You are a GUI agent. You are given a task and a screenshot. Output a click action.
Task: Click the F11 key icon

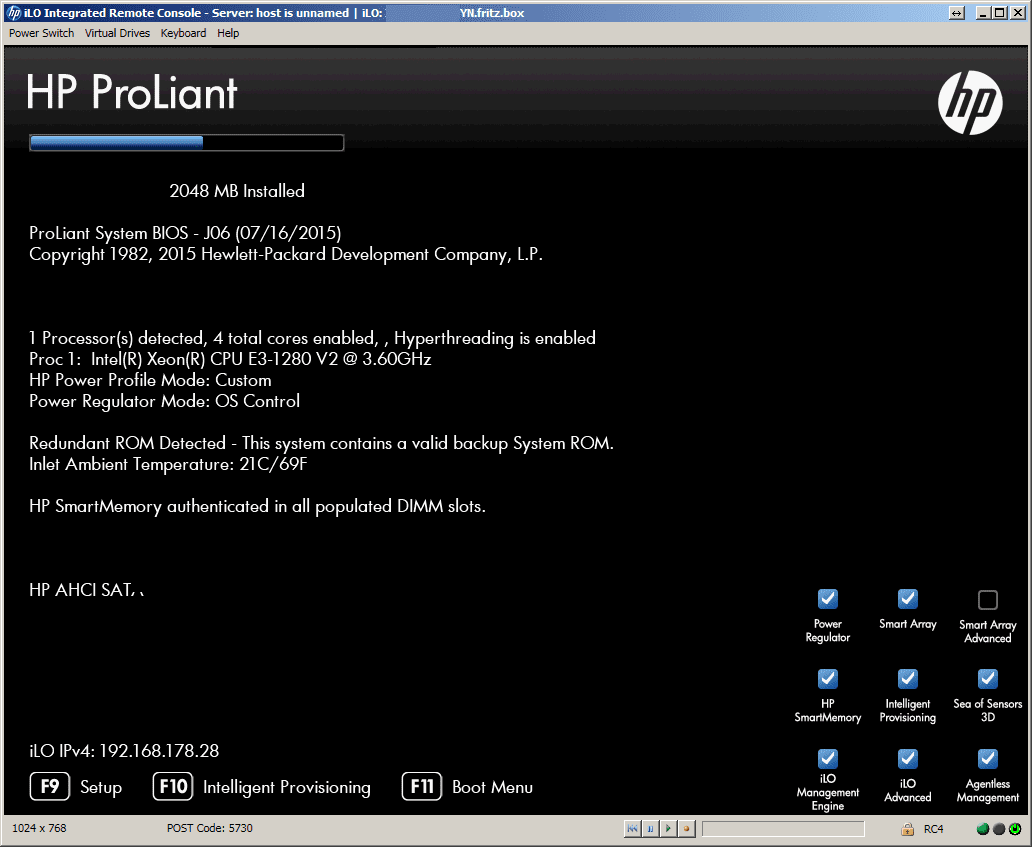(x=422, y=786)
